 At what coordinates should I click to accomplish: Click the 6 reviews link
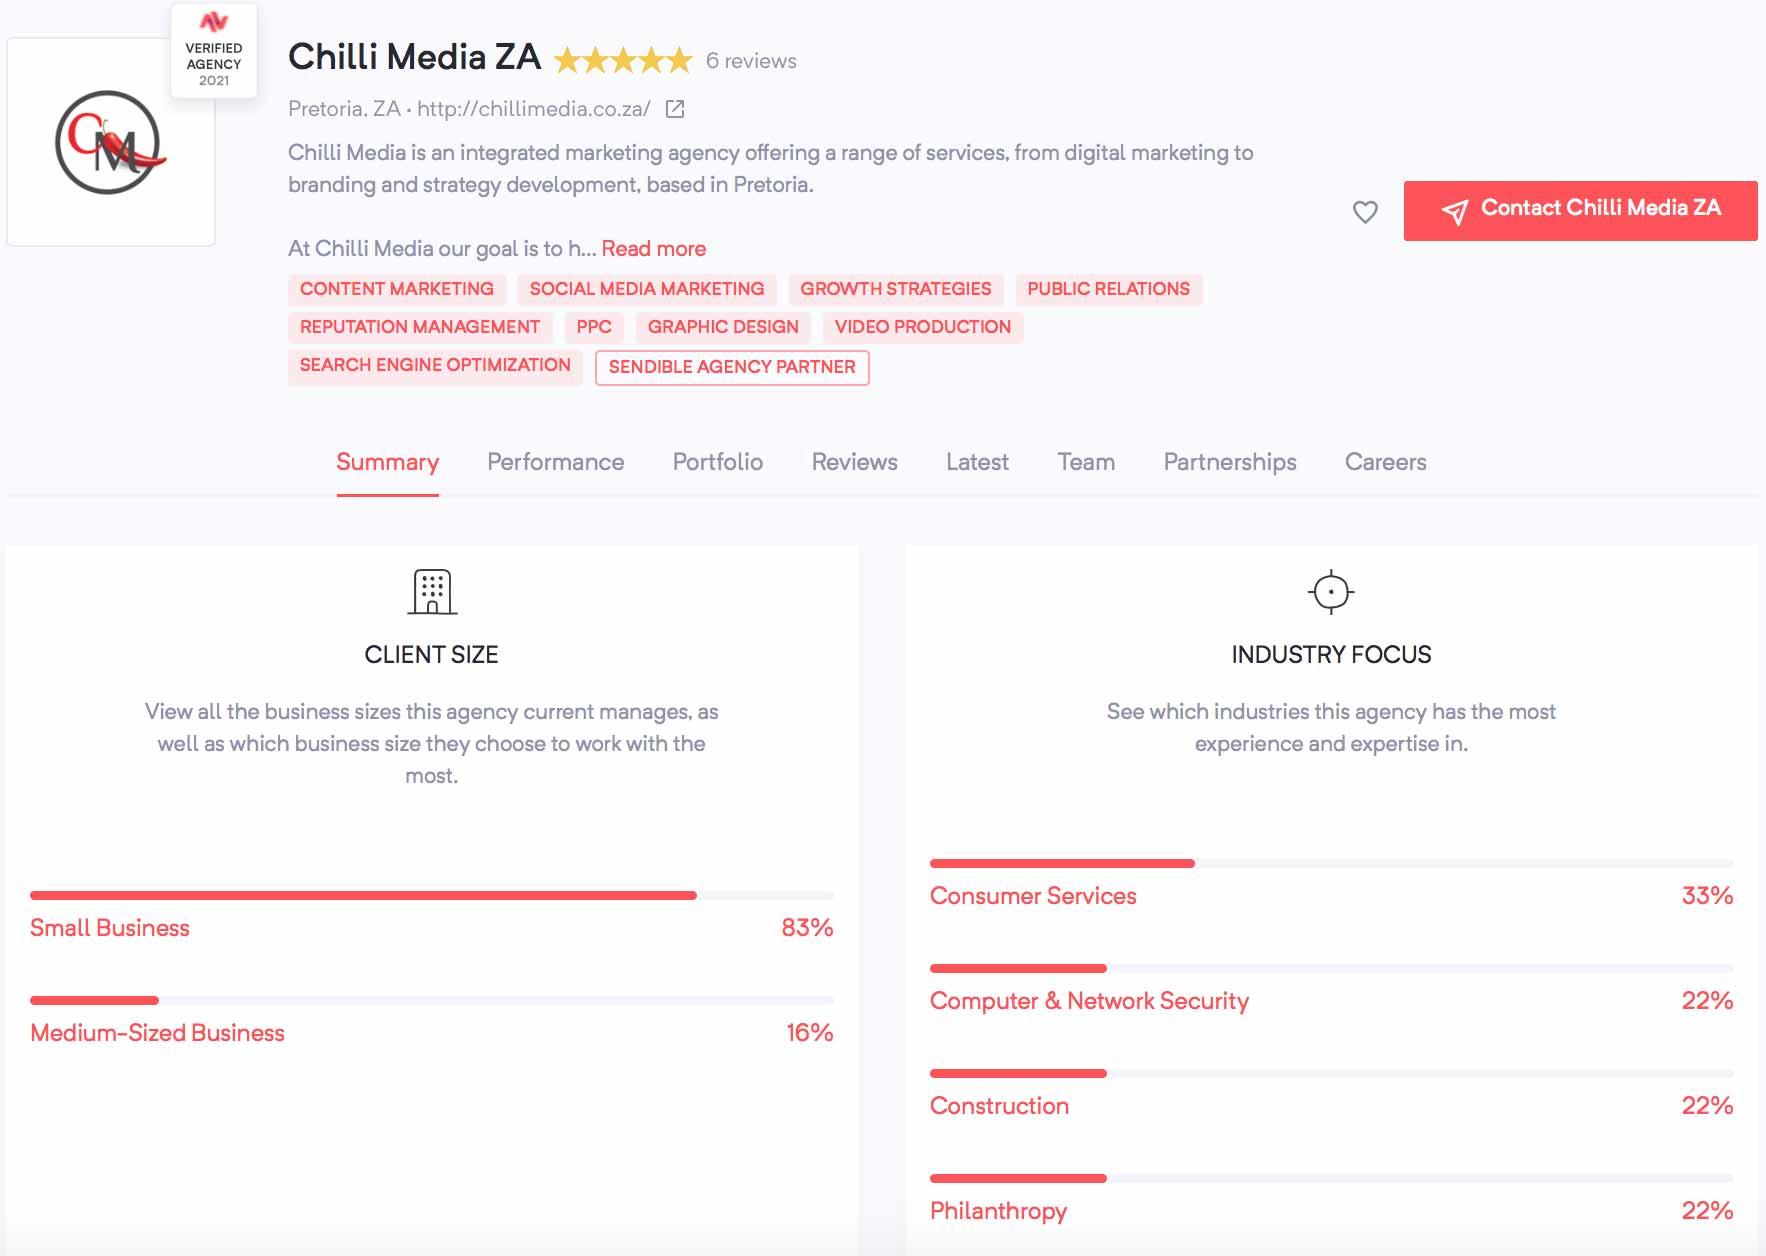pyautogui.click(x=751, y=61)
